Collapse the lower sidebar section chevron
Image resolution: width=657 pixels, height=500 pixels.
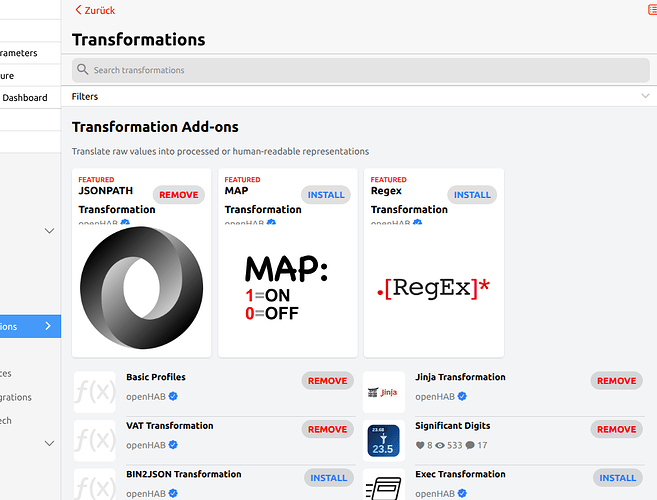[49, 443]
